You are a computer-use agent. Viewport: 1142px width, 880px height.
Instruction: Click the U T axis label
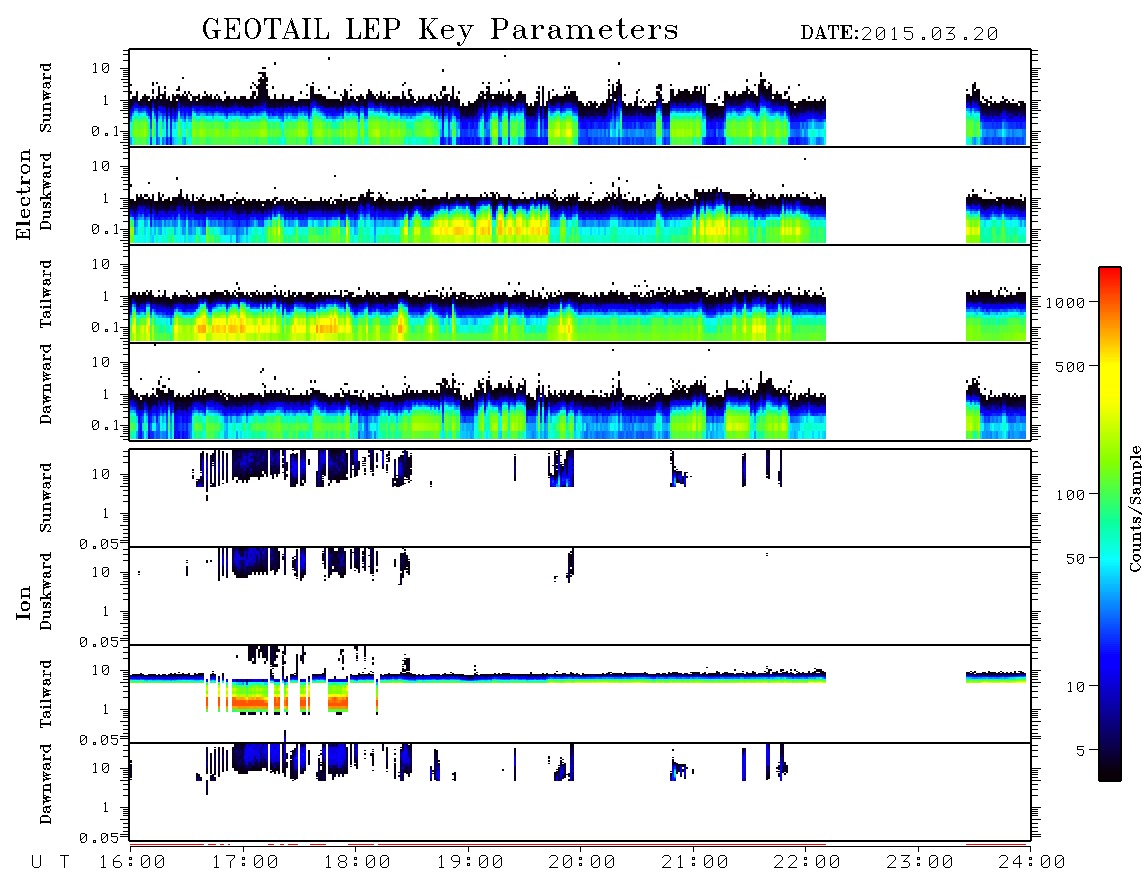(50, 862)
